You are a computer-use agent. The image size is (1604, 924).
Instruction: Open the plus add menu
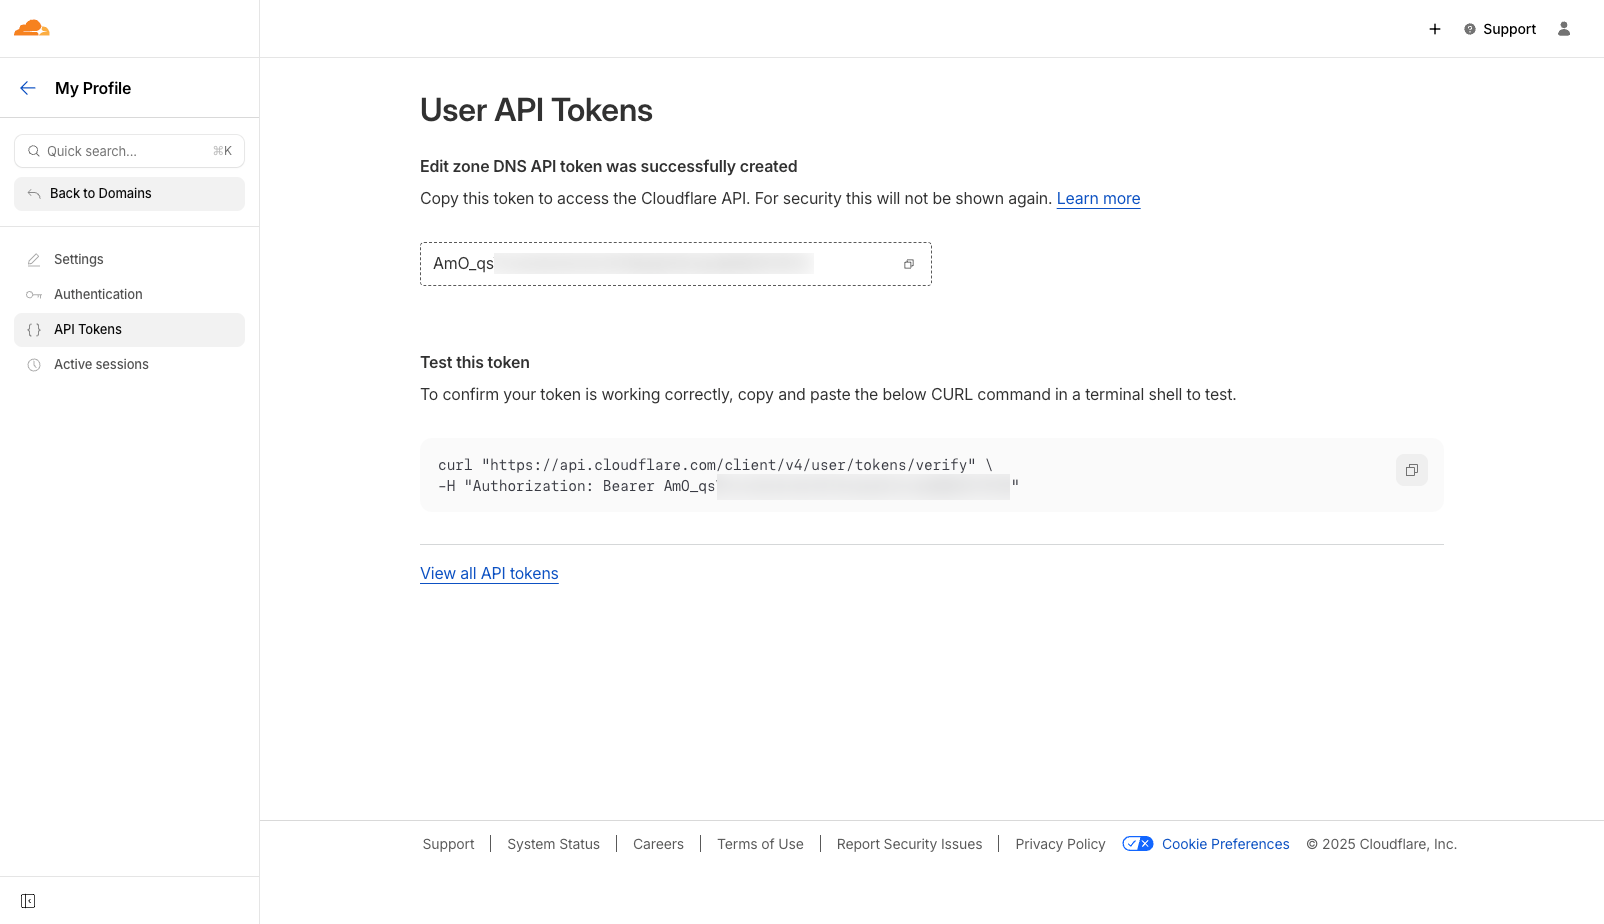point(1435,29)
